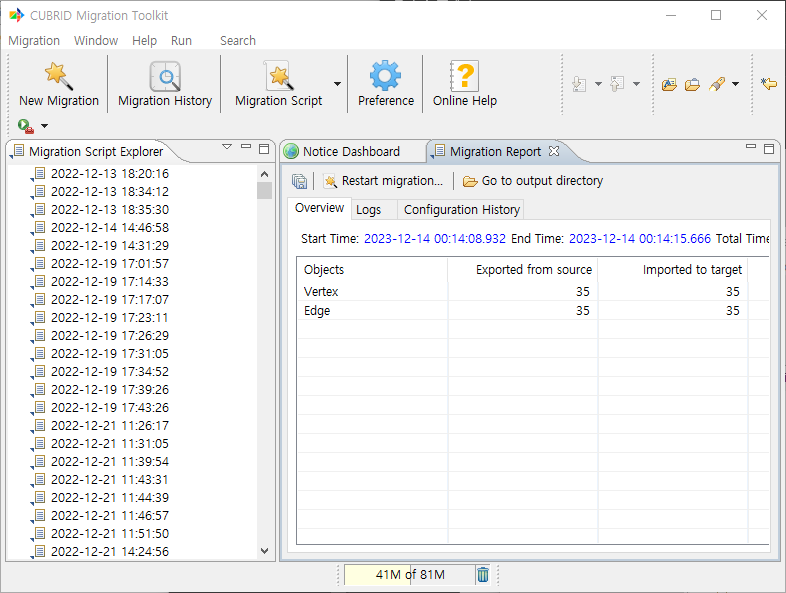Run garbage collector trash icon
The image size is (786, 593).
[483, 574]
